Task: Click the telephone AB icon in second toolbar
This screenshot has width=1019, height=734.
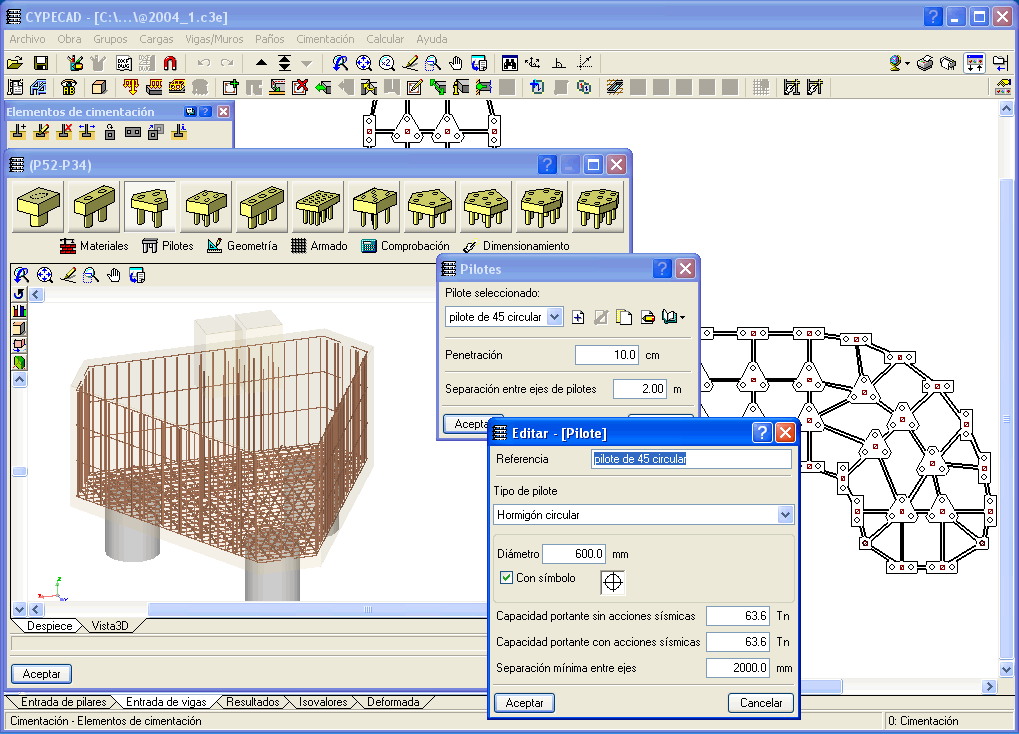Action: (68, 87)
